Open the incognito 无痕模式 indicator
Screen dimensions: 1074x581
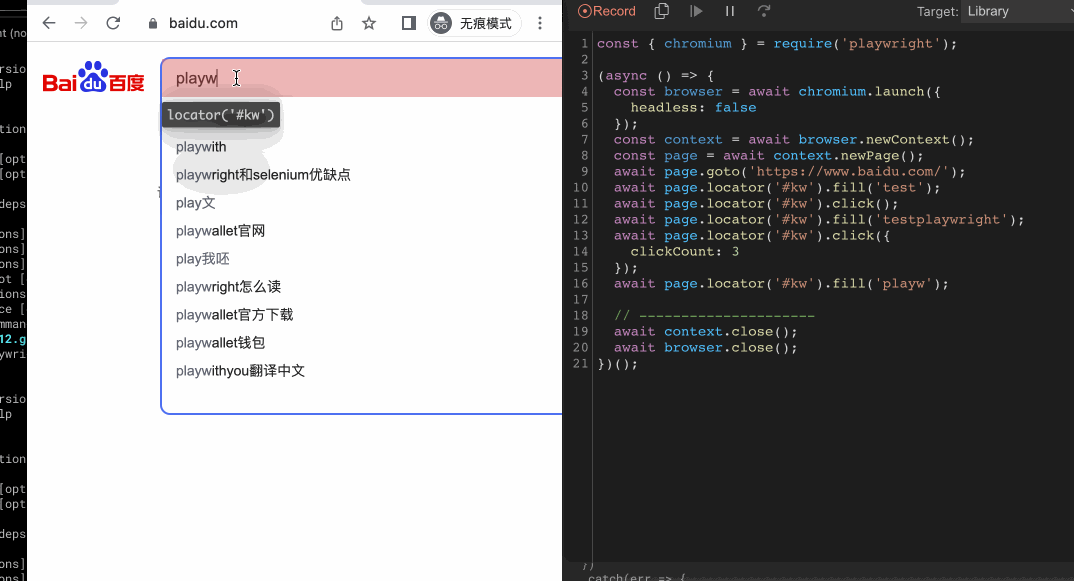coord(474,23)
